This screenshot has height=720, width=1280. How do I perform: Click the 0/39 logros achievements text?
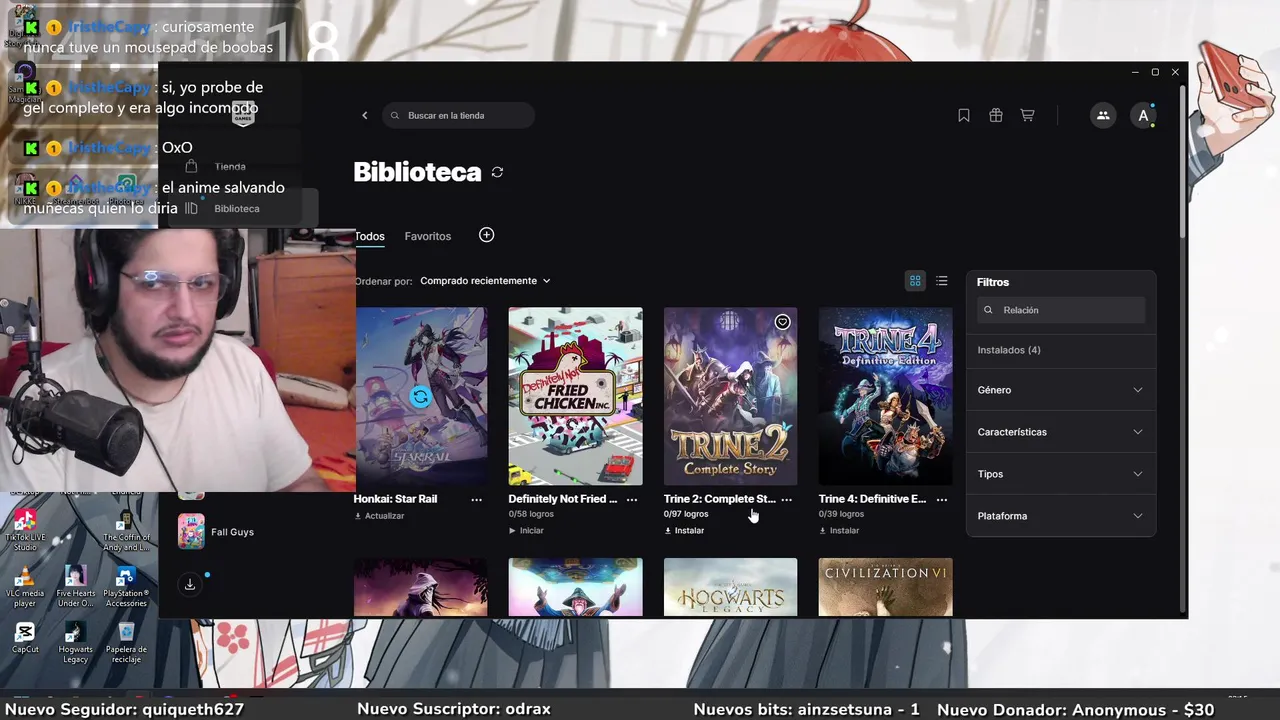(841, 514)
